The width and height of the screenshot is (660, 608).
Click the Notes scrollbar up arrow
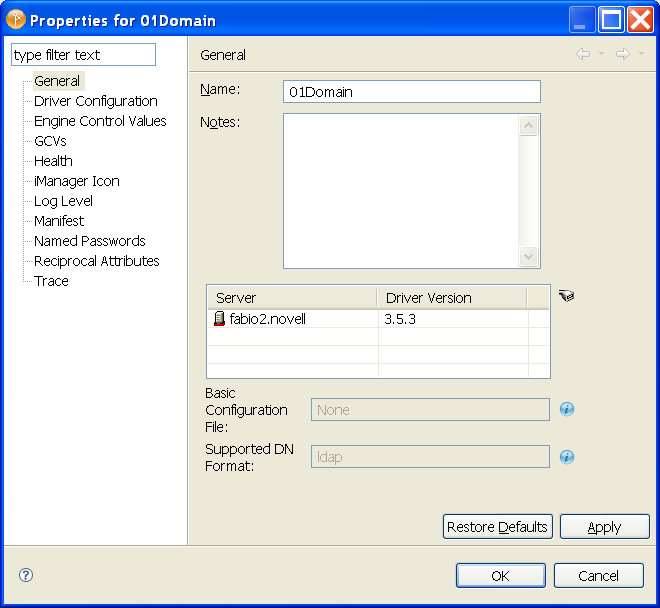pyautogui.click(x=529, y=125)
